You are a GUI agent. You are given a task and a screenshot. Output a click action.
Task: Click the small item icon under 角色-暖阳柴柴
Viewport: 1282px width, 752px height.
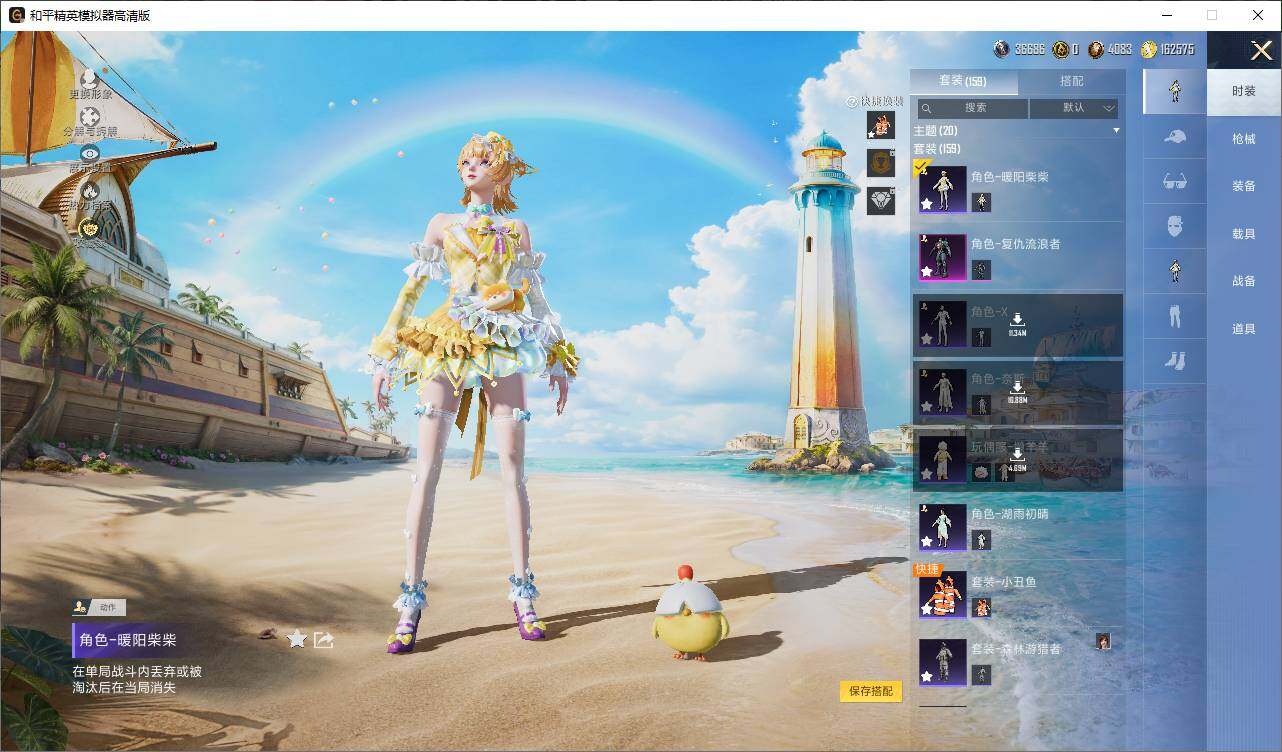[x=982, y=203]
